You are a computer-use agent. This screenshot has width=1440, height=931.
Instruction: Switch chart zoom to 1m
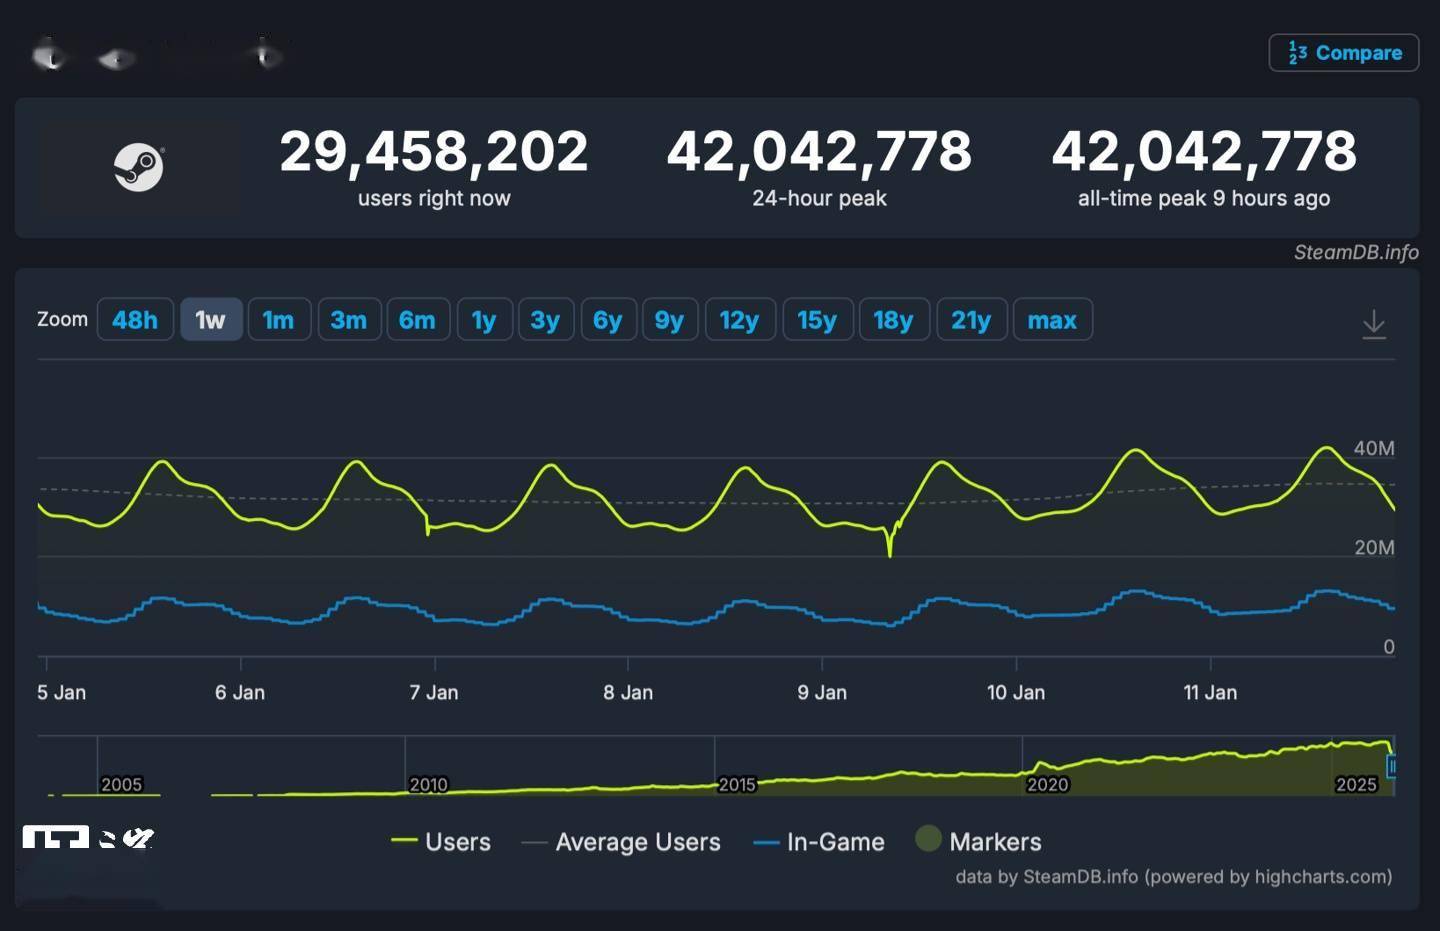point(279,320)
